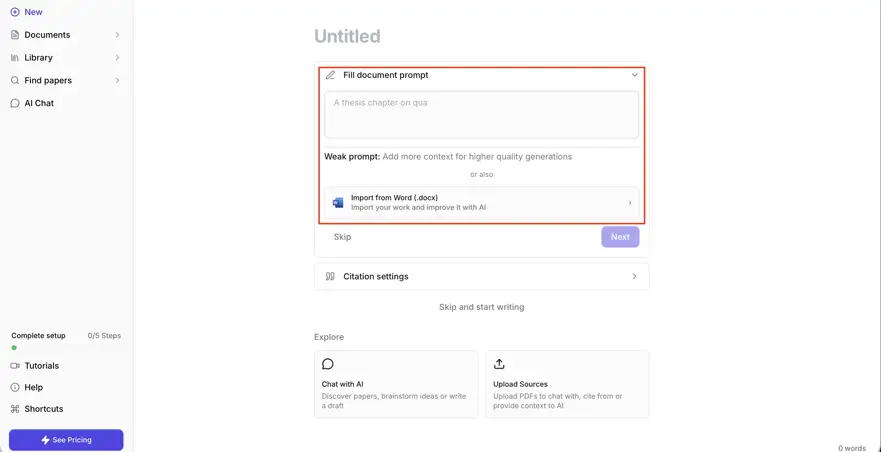Expand the Citation settings chevron
The height and width of the screenshot is (452, 881).
(634, 277)
